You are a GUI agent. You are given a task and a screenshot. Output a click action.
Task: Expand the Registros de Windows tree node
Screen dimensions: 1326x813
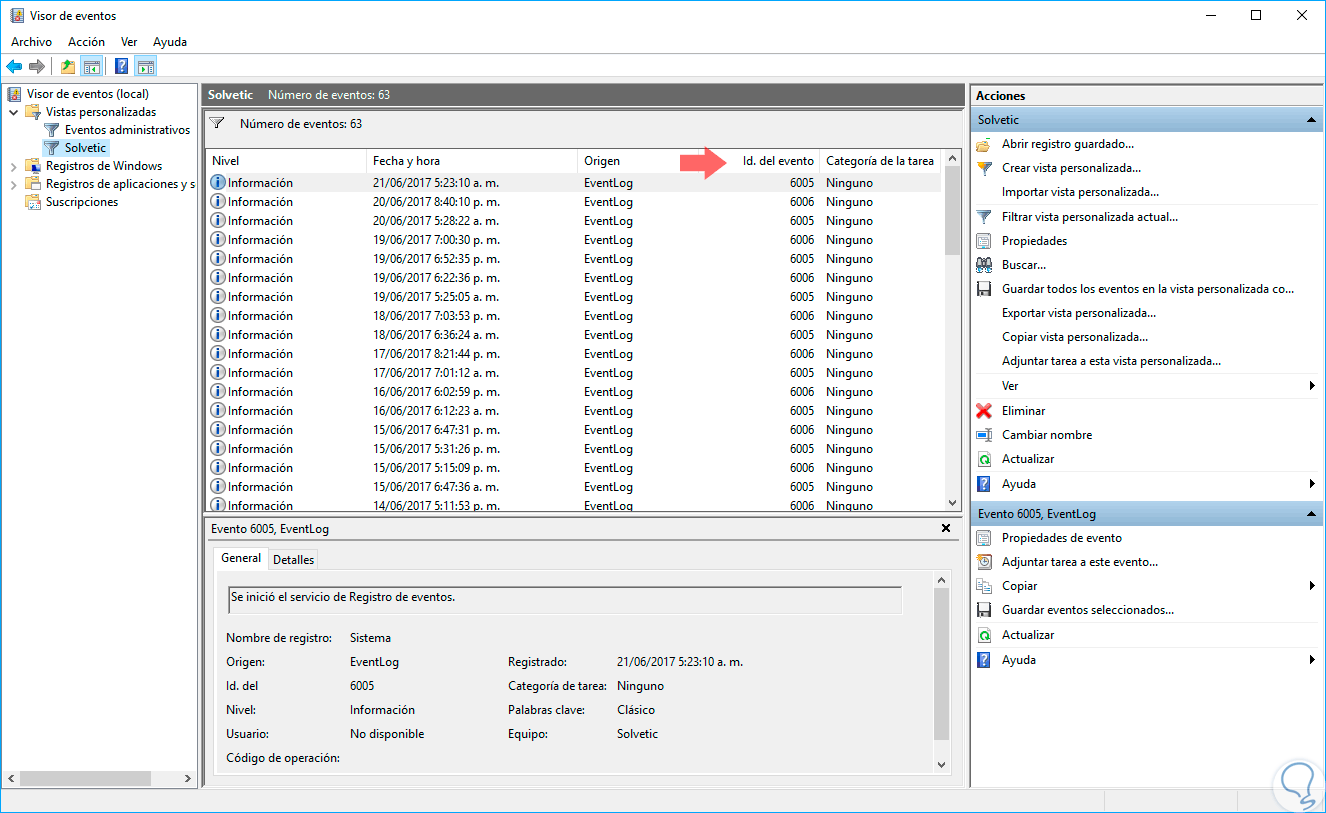14,166
